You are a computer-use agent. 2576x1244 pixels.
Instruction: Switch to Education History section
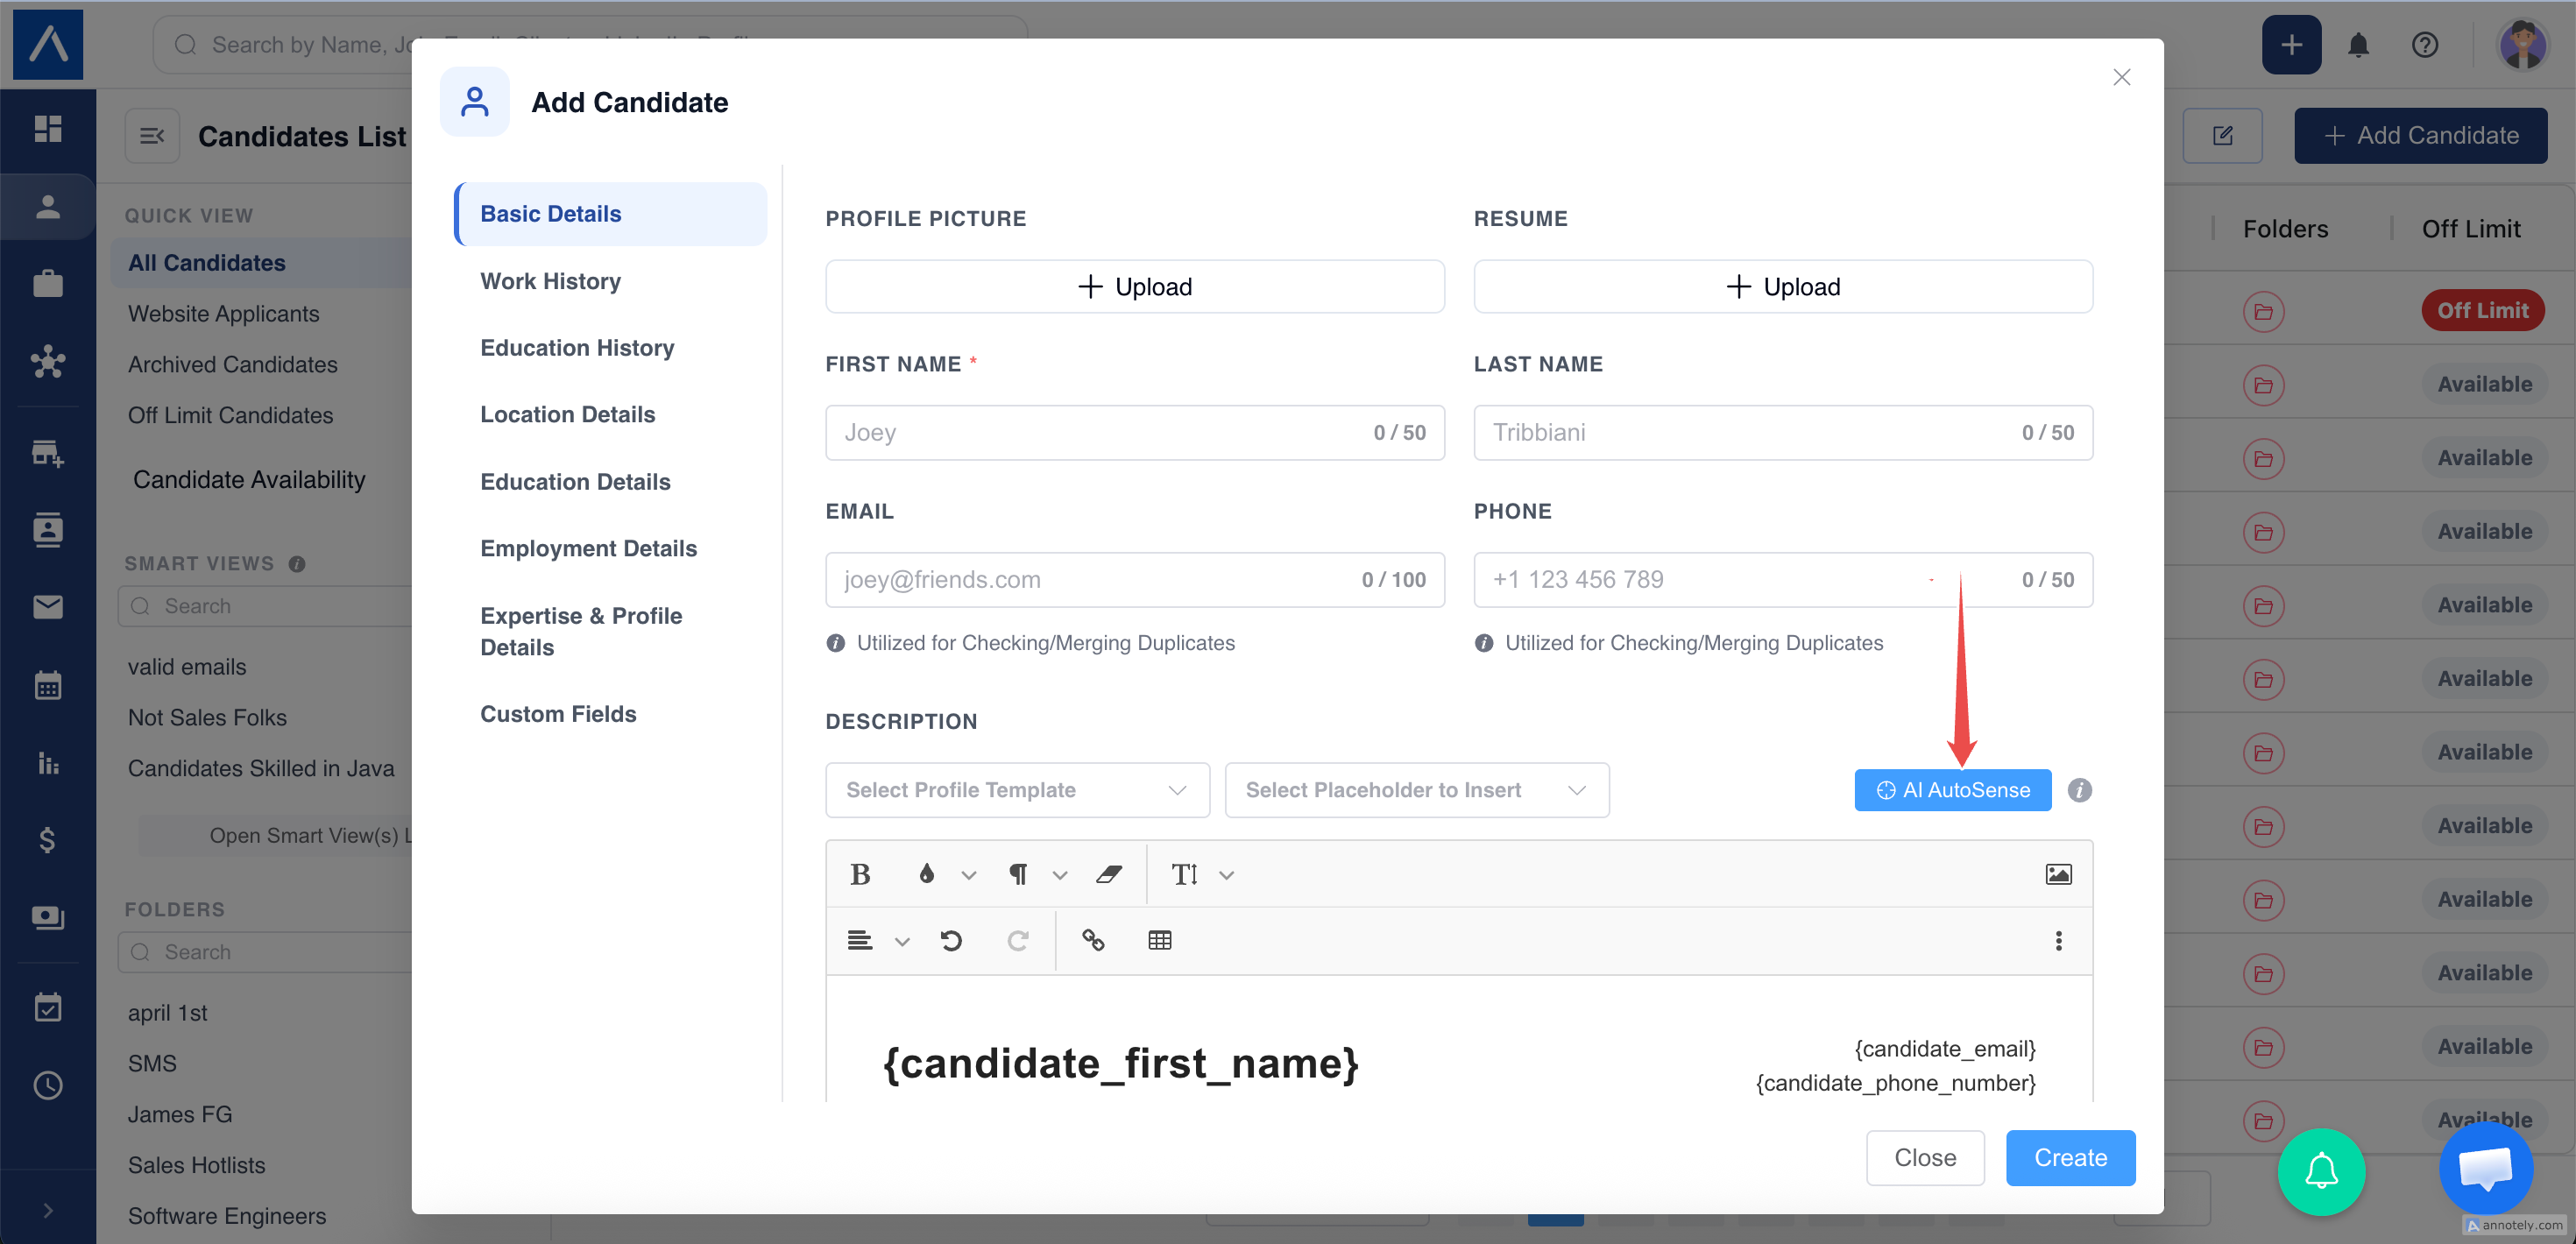click(577, 348)
